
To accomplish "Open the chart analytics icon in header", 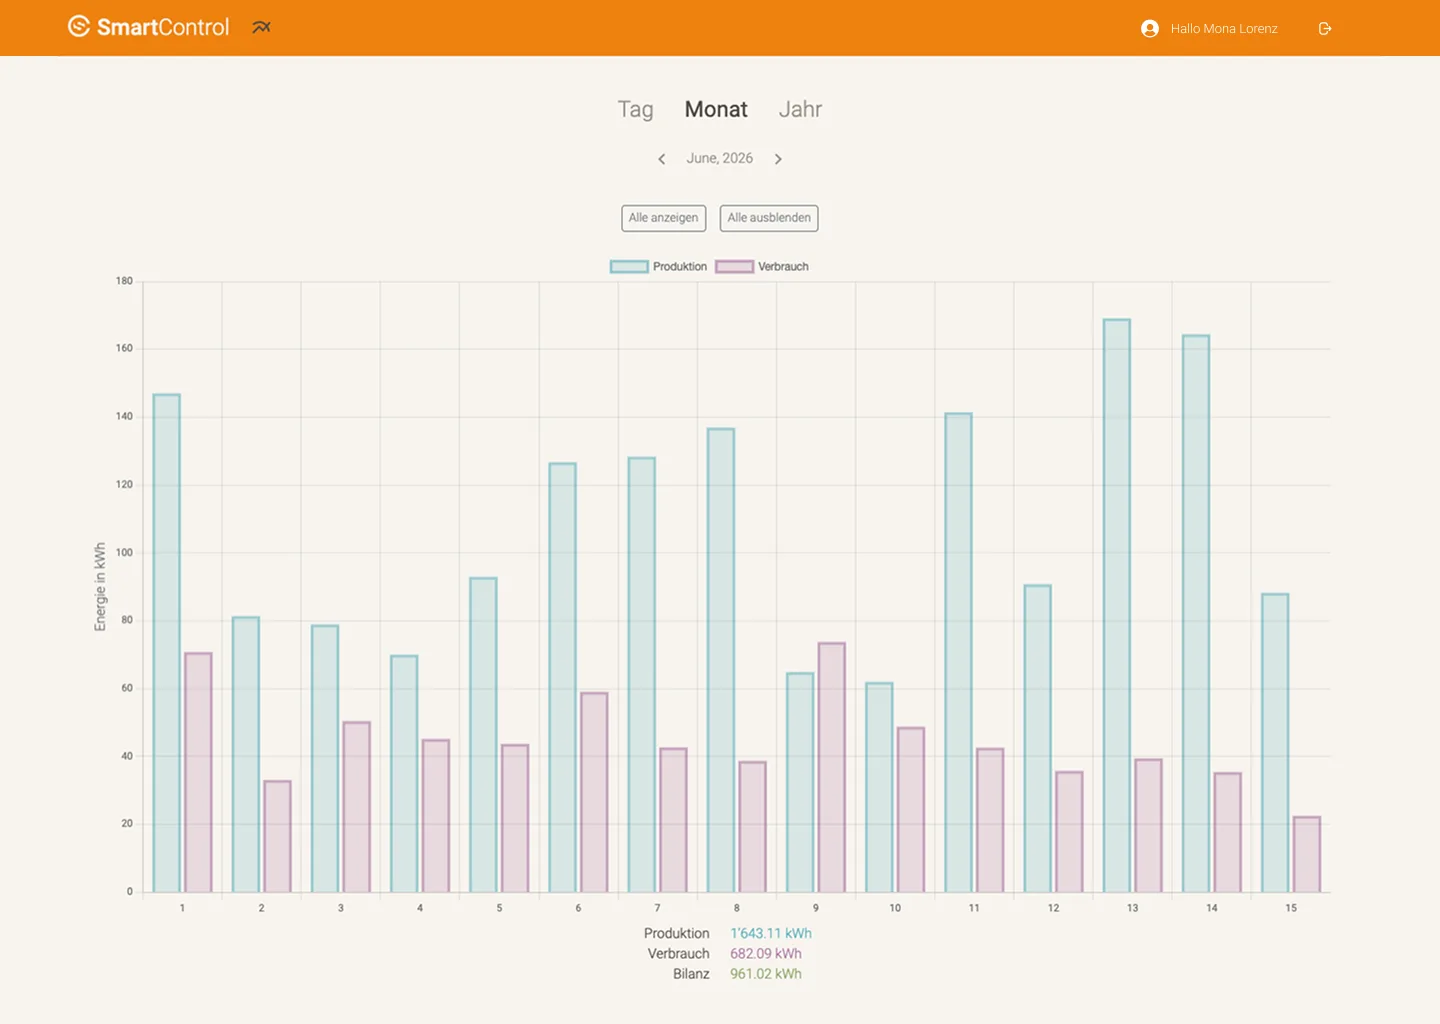I will click(262, 27).
